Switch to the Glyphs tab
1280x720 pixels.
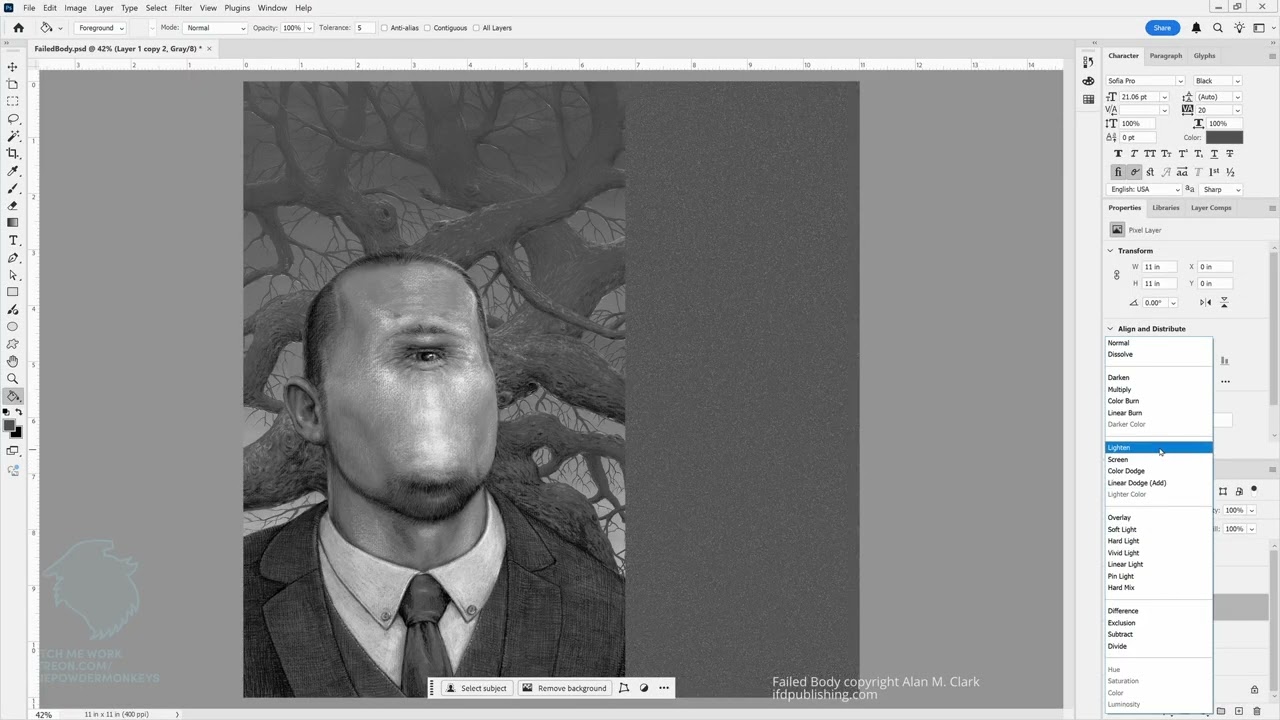1205,56
